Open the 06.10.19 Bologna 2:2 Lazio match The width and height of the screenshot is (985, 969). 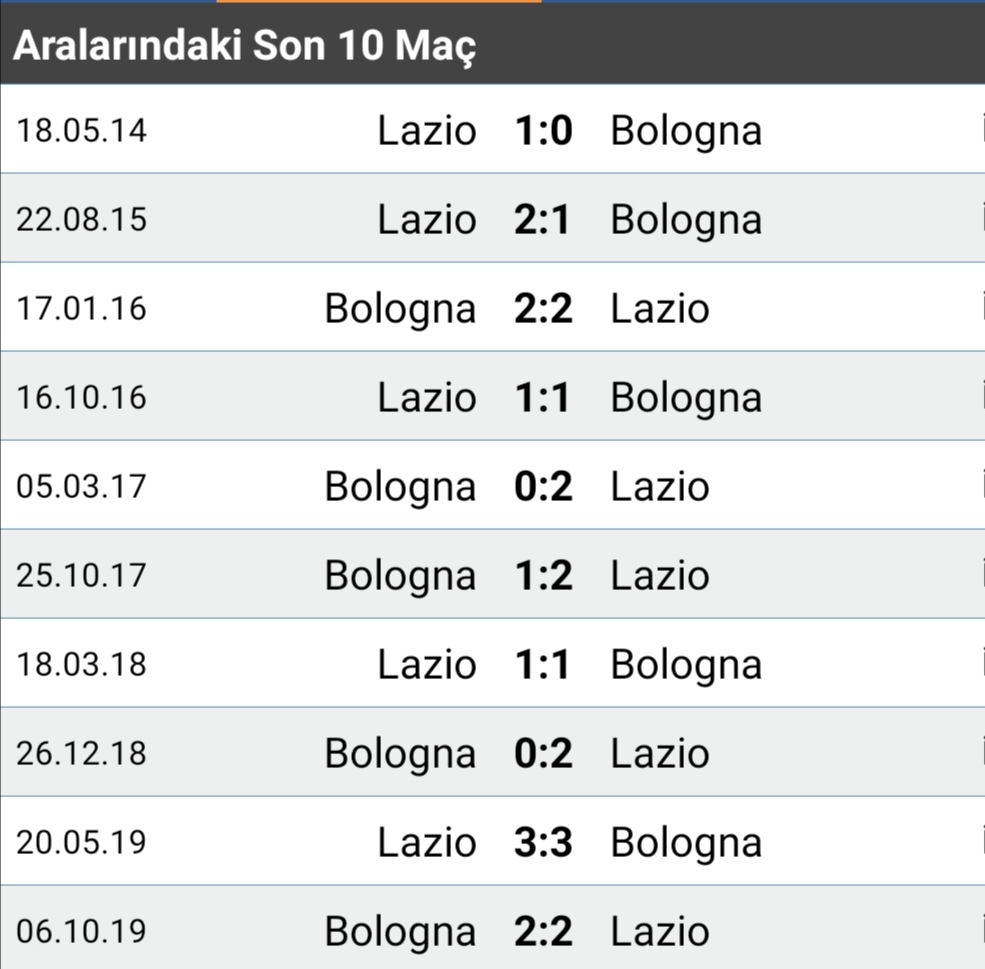coord(492,928)
